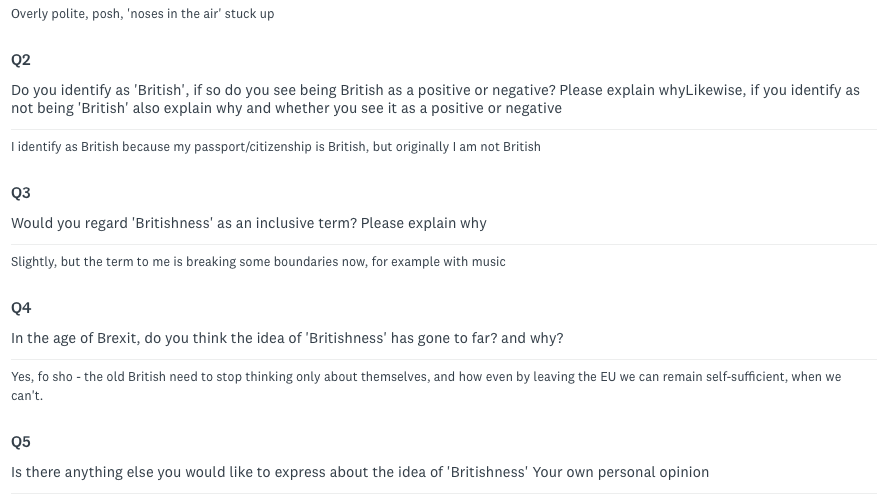Click the word 'music' in Q3 answer
Screen dimensions: 890x500
tap(488, 262)
